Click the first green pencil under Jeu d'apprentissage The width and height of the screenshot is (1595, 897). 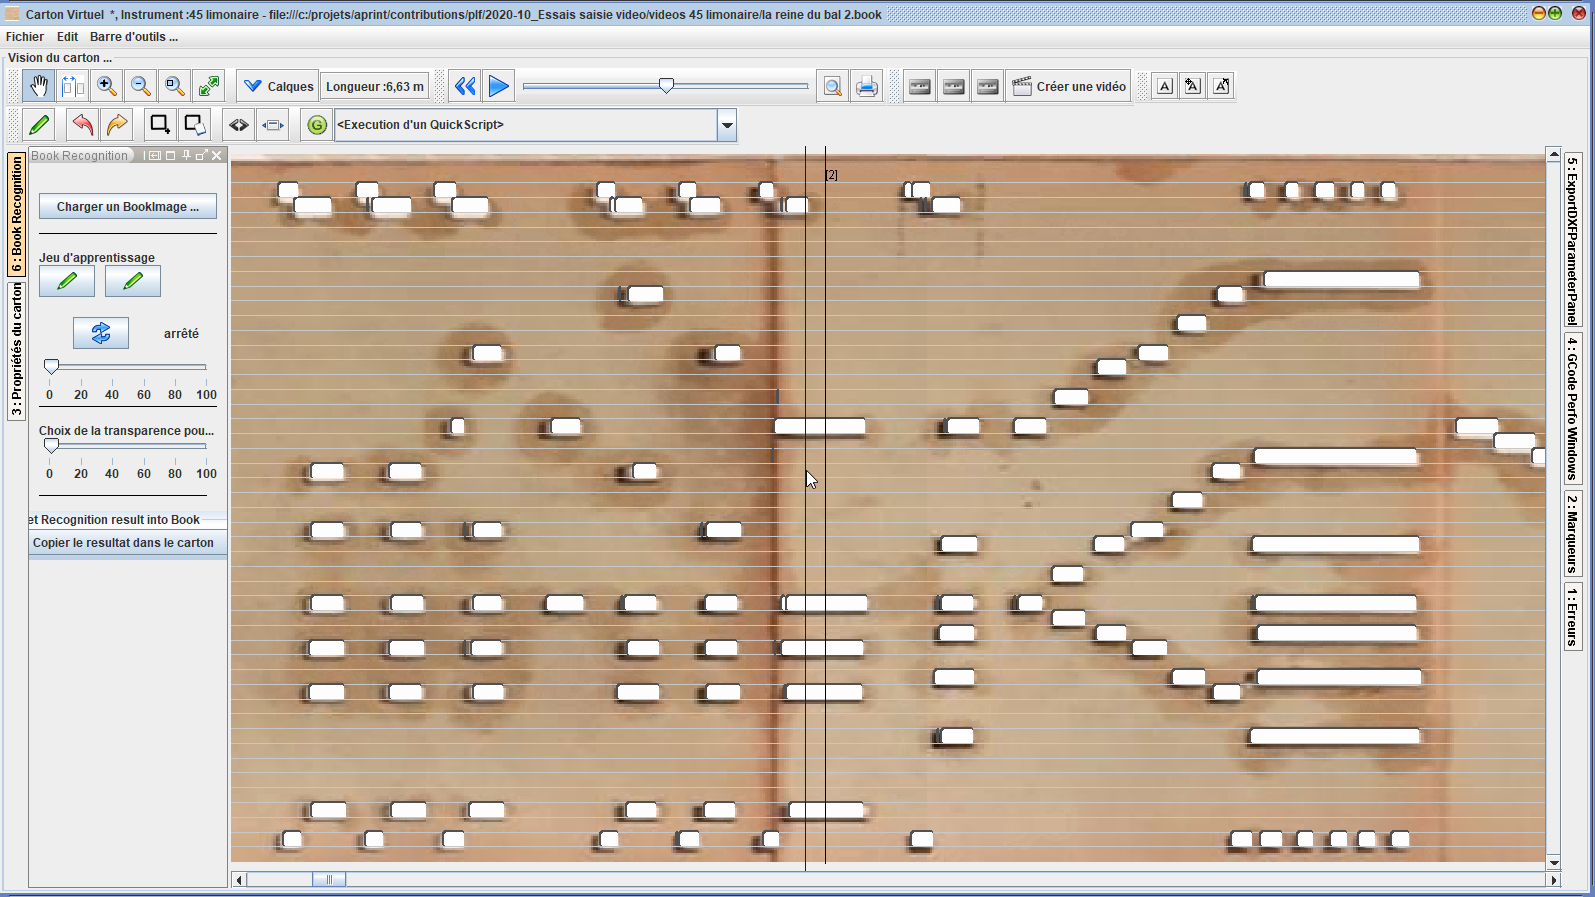[x=67, y=281]
